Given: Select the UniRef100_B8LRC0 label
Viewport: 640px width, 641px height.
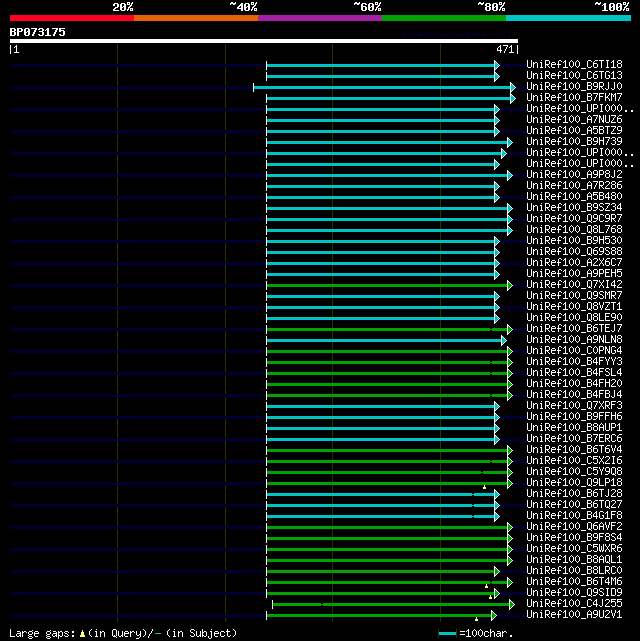Looking at the screenshot, I should tap(574, 571).
